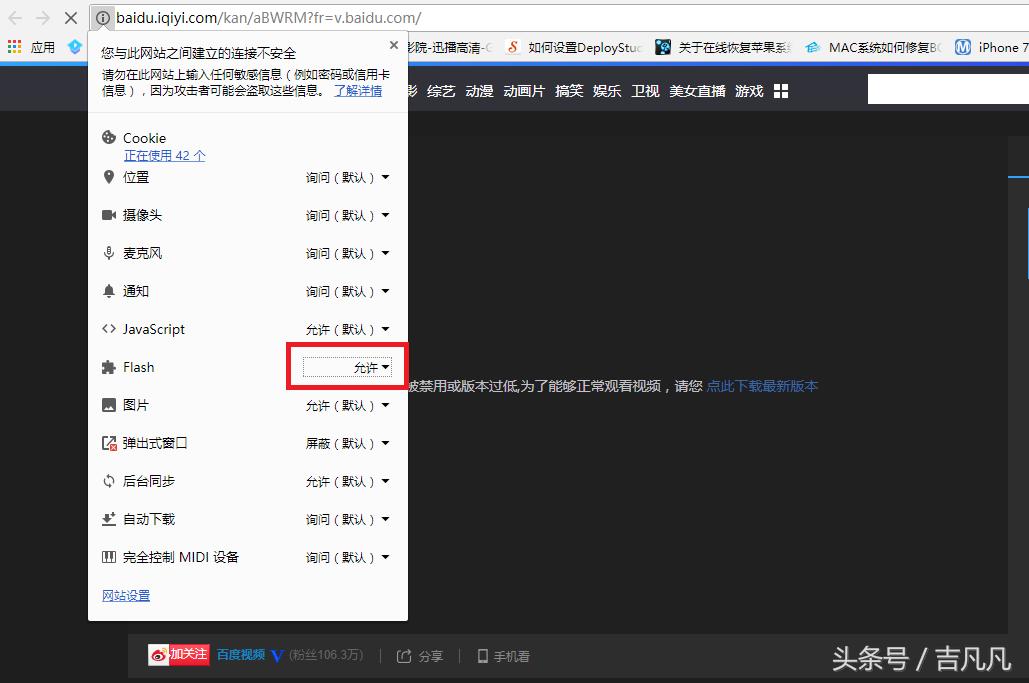The height and width of the screenshot is (683, 1029).
Task: Click the JavaScript code brackets icon
Action: (x=109, y=328)
